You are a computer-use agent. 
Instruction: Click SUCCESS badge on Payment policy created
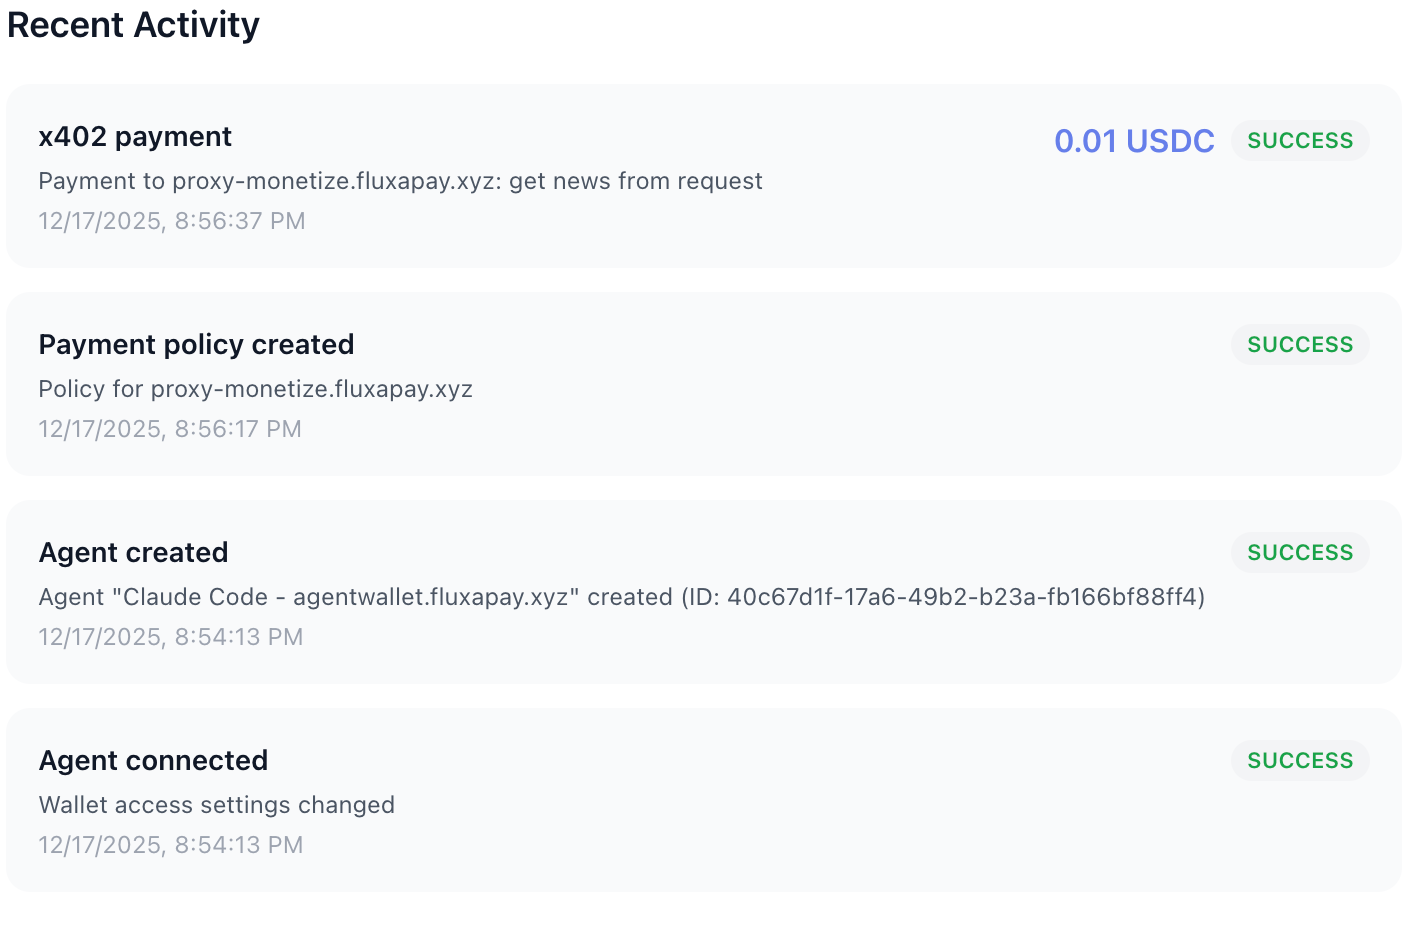1300,345
